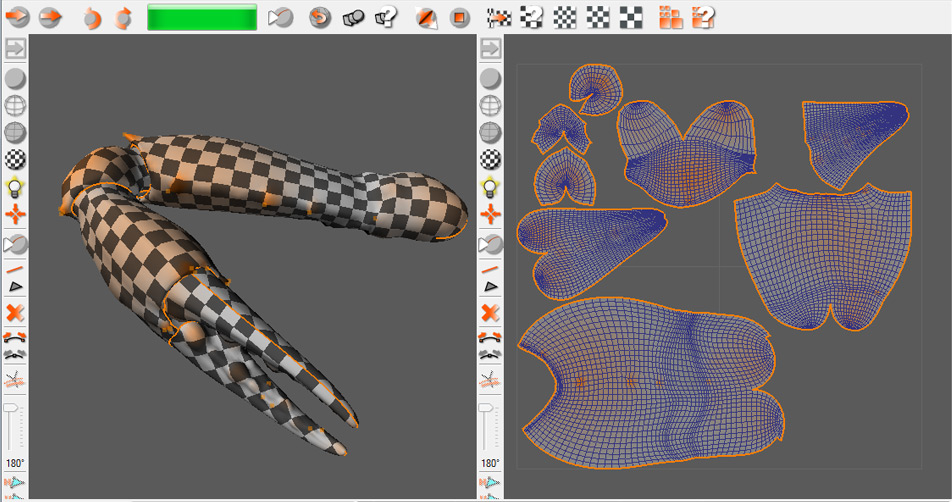Select black triangle face tool in UV view
Image resolution: width=952 pixels, height=502 pixels.
(491, 287)
